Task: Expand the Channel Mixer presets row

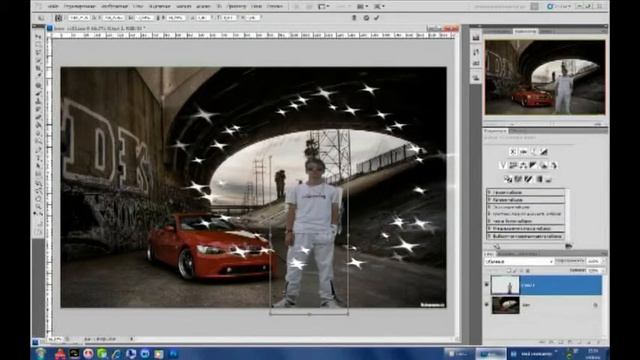Action: point(526,229)
